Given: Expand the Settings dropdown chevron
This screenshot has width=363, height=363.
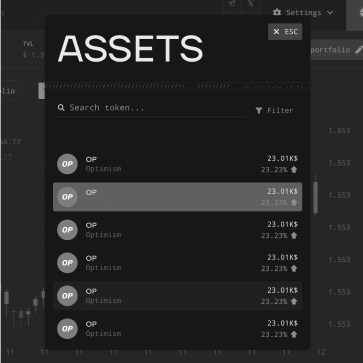Looking at the screenshot, I should pyautogui.click(x=330, y=13).
